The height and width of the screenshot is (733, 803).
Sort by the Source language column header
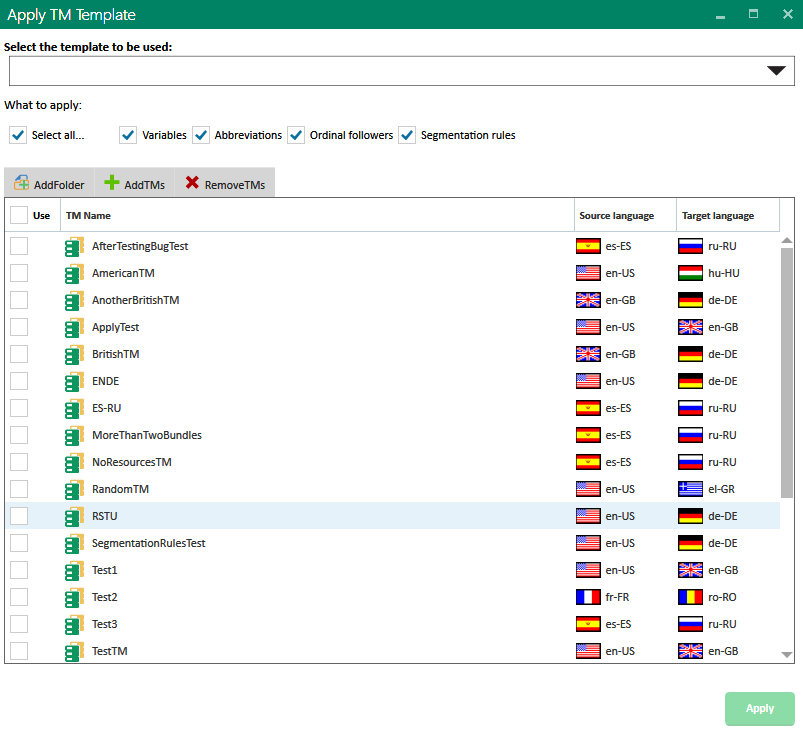(x=625, y=215)
